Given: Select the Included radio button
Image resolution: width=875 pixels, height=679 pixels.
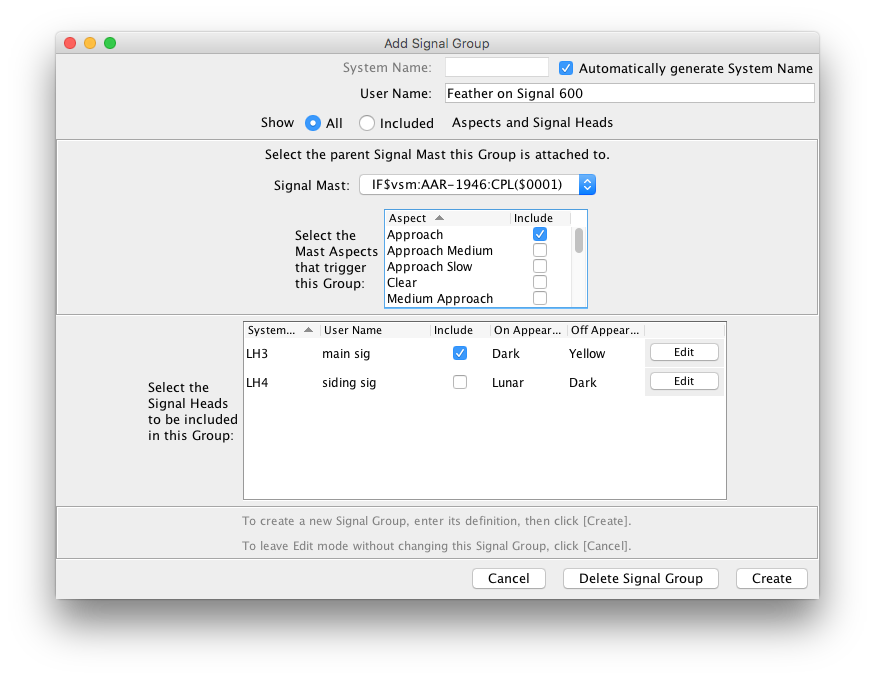Looking at the screenshot, I should coord(367,123).
